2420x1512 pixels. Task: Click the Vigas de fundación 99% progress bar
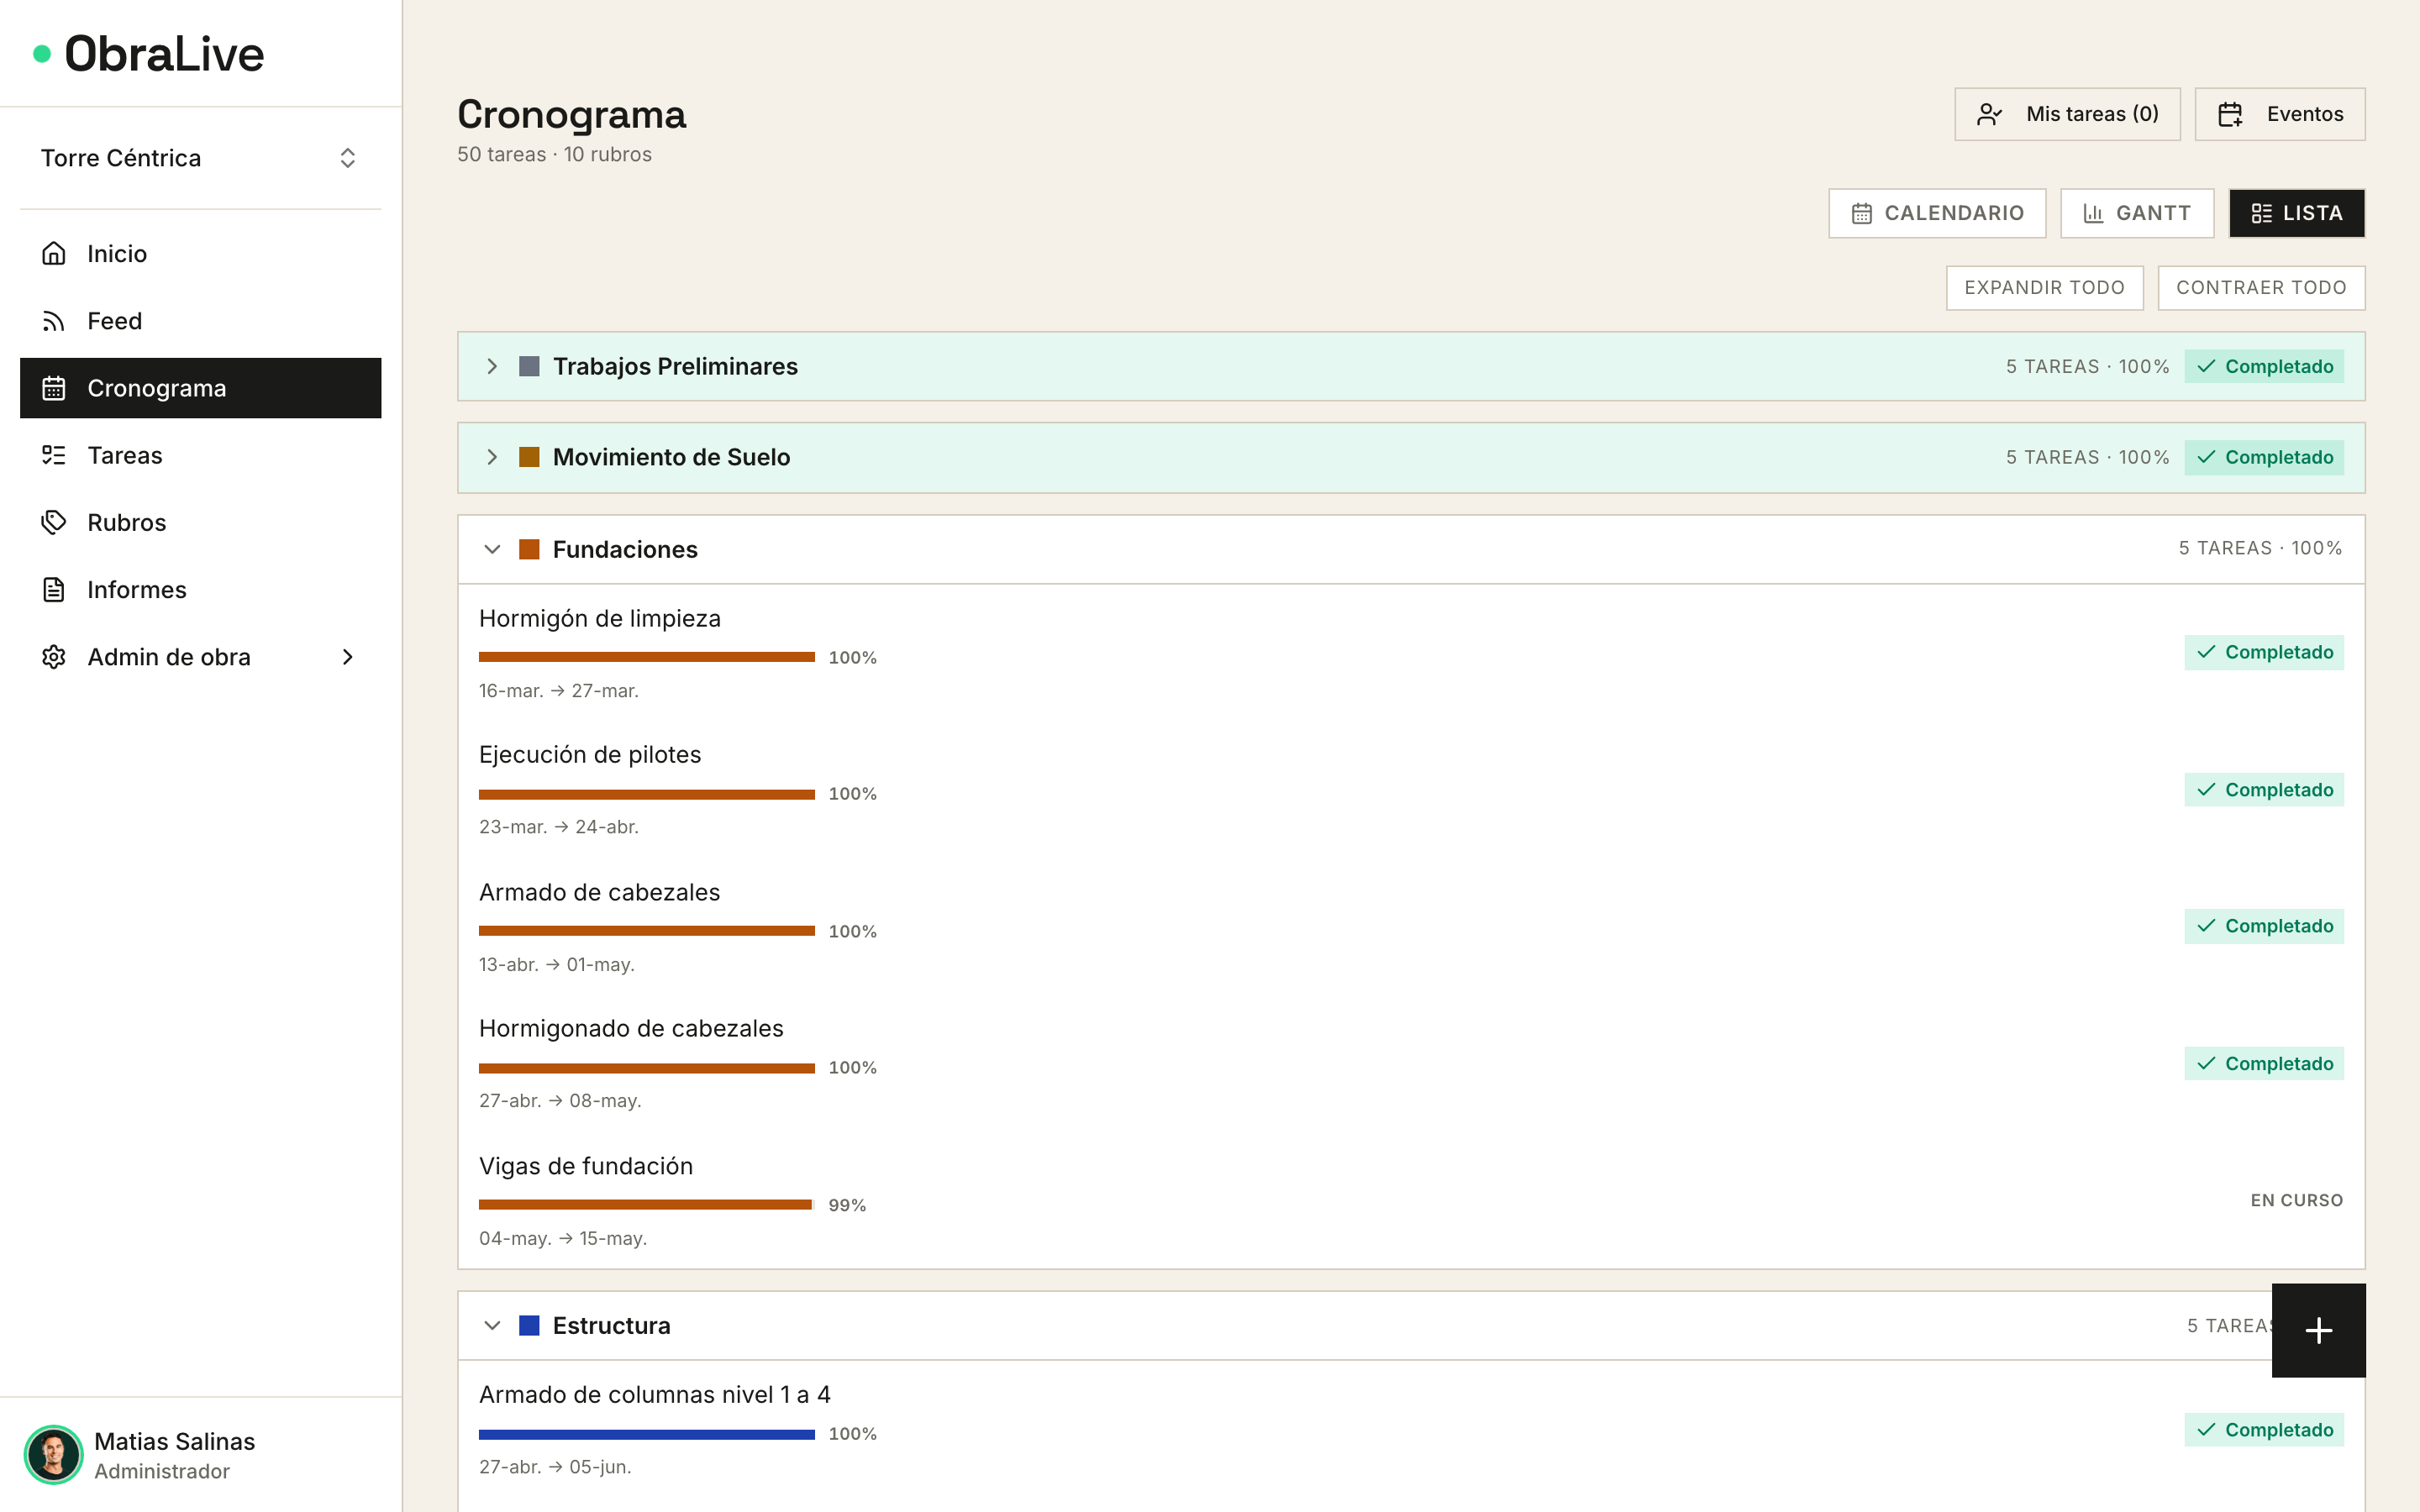click(x=647, y=1205)
